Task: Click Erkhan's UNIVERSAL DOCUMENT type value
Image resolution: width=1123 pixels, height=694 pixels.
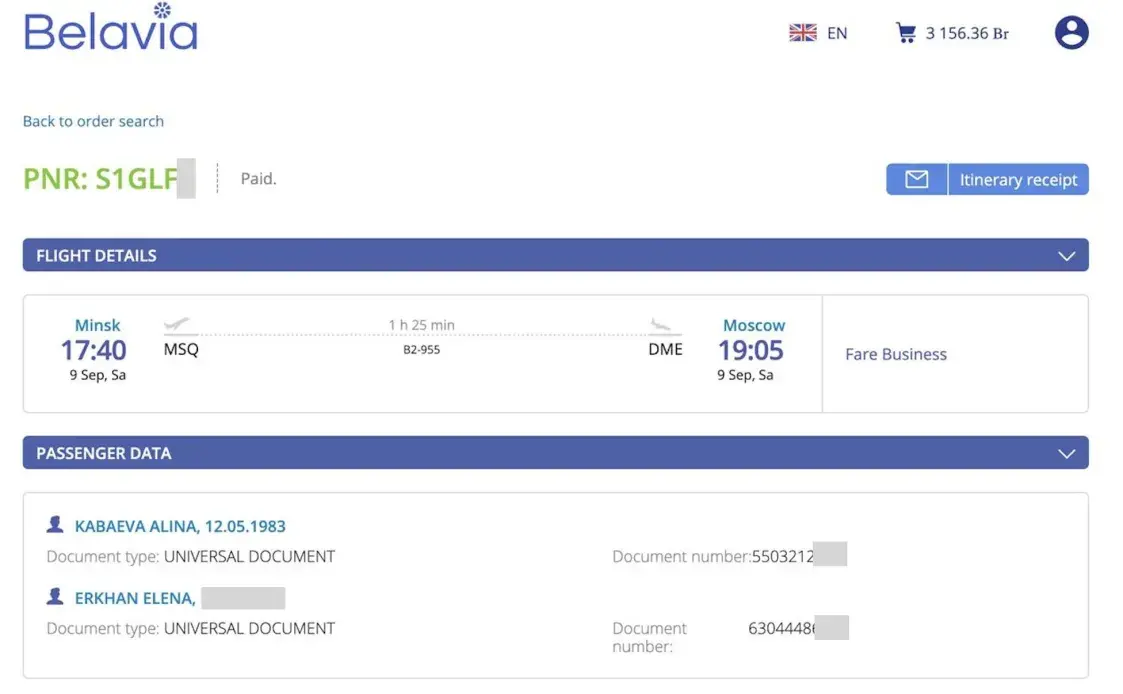Action: [249, 628]
